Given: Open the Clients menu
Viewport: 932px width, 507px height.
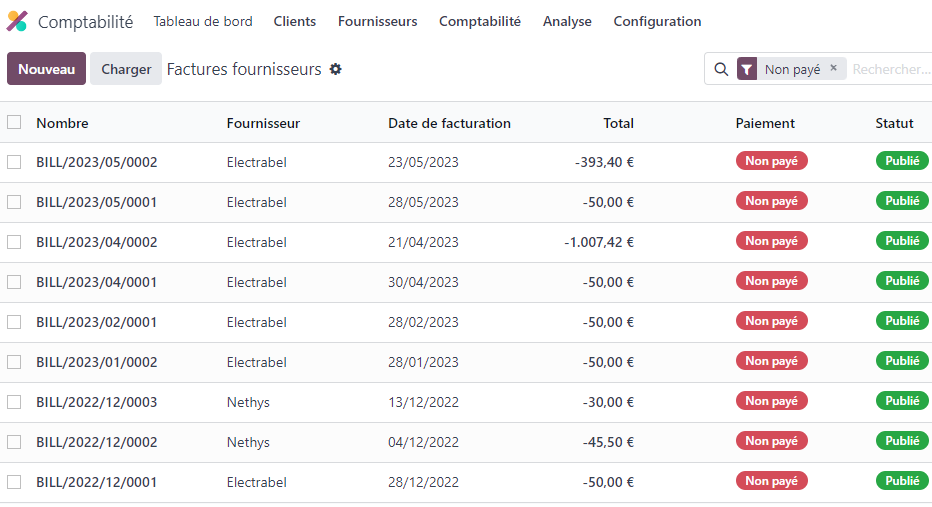Looking at the screenshot, I should [x=295, y=21].
